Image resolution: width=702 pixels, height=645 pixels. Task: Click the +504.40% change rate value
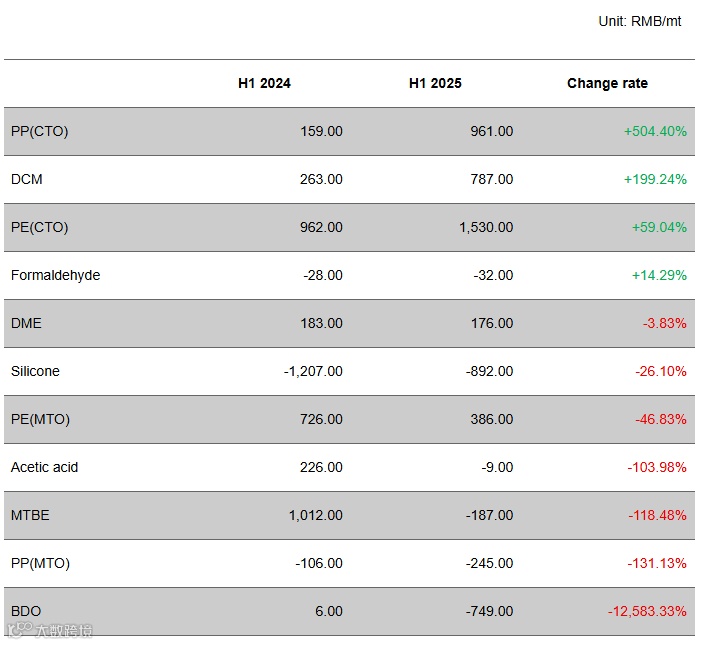[655, 131]
